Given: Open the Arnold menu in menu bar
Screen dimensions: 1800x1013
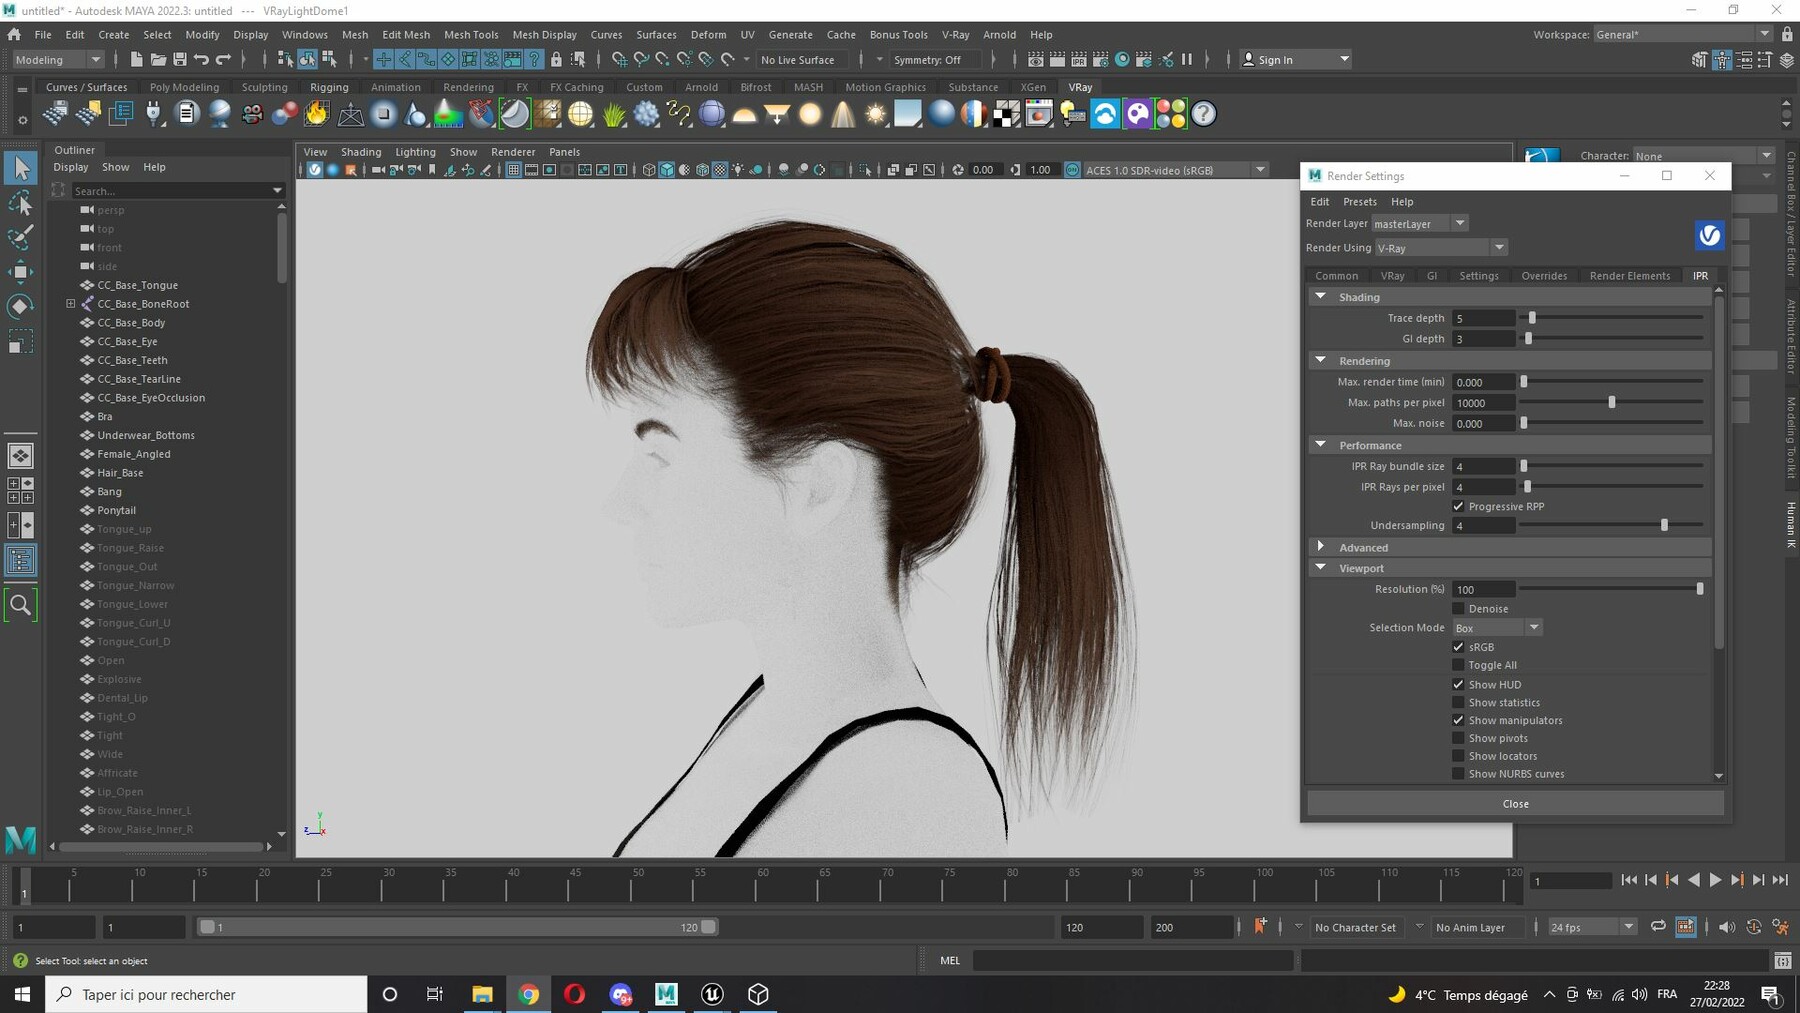Looking at the screenshot, I should (x=999, y=34).
